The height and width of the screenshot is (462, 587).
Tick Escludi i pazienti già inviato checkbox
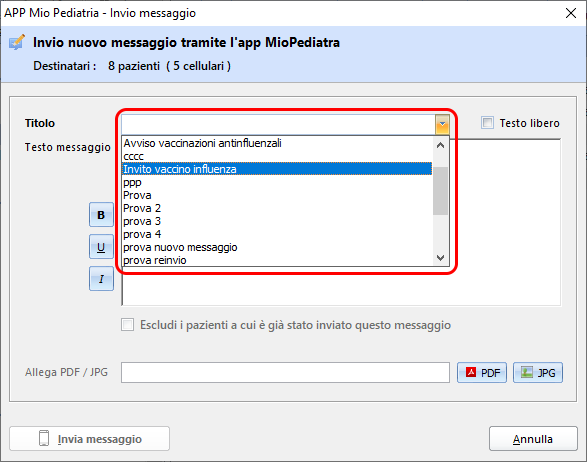[x=127, y=325]
